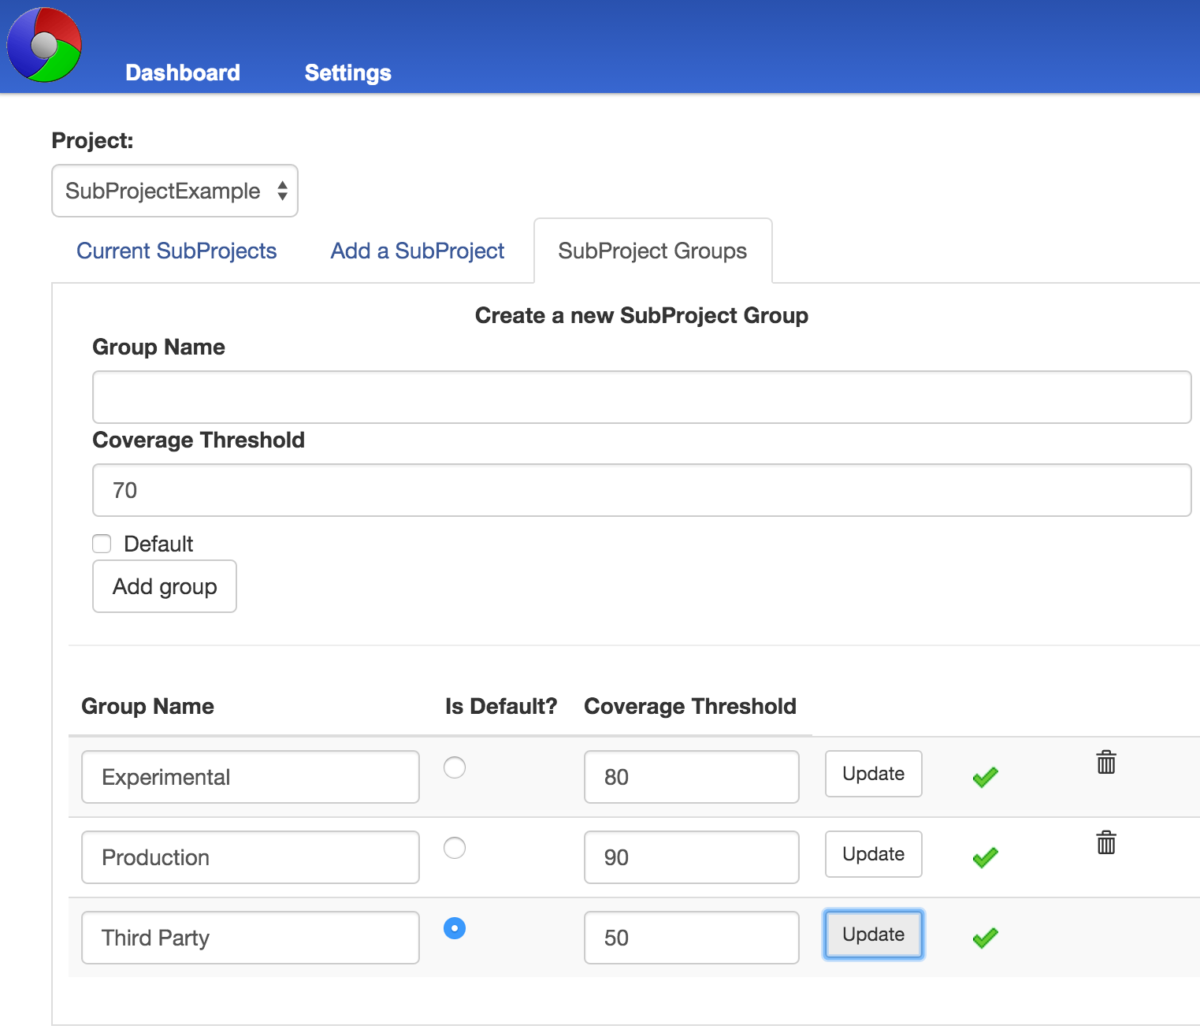
Task: Click the empty Group Name input field
Action: [641, 397]
